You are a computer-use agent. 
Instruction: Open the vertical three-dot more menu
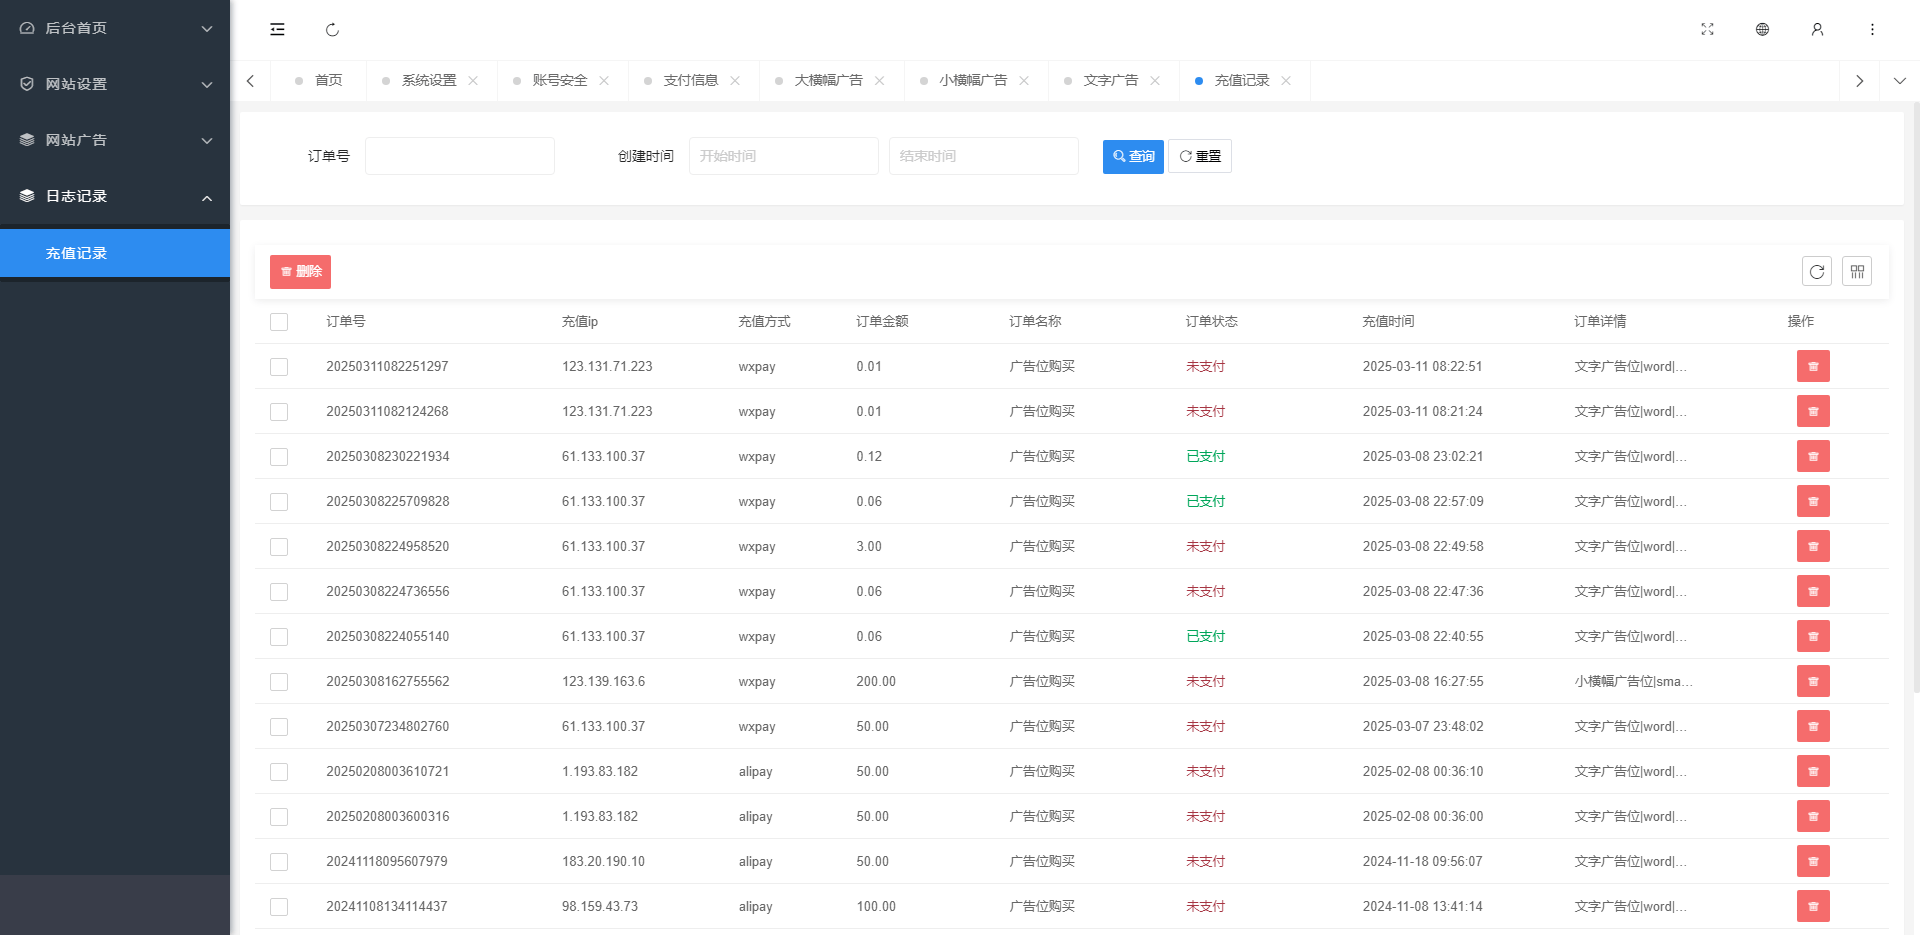(1872, 30)
